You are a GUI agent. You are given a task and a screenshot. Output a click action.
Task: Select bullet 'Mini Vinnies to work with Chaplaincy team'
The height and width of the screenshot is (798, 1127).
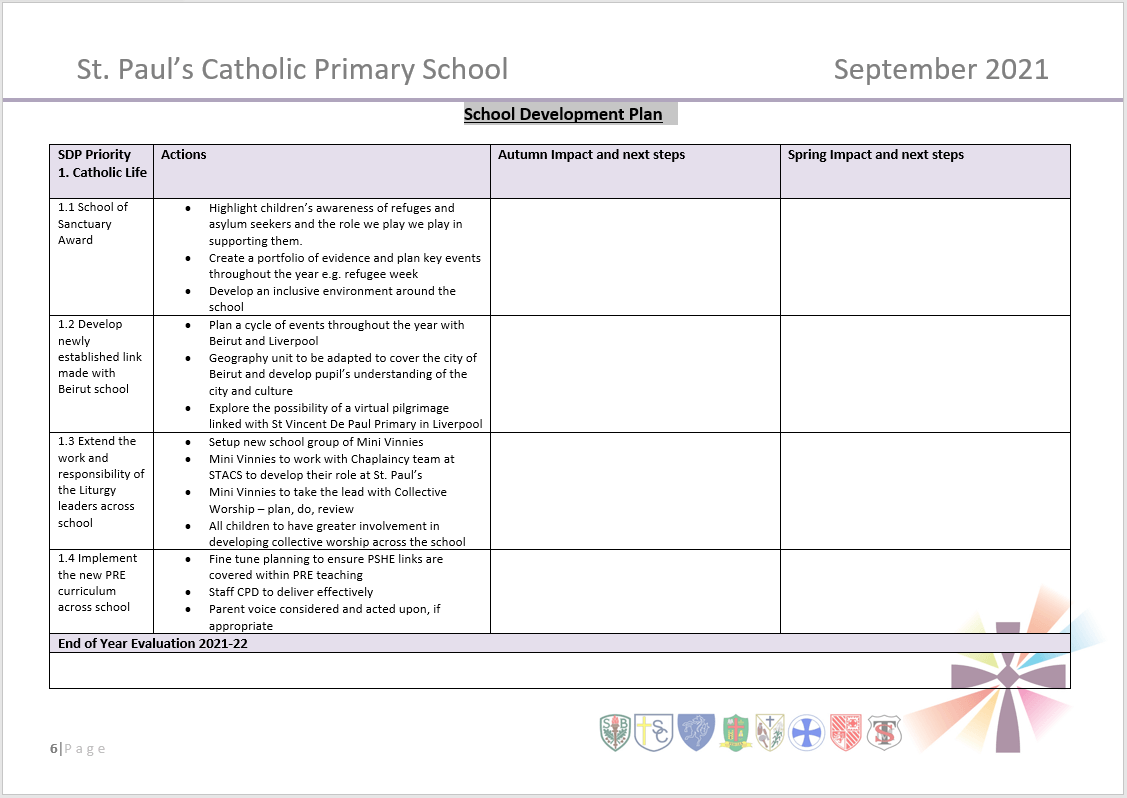coord(332,467)
